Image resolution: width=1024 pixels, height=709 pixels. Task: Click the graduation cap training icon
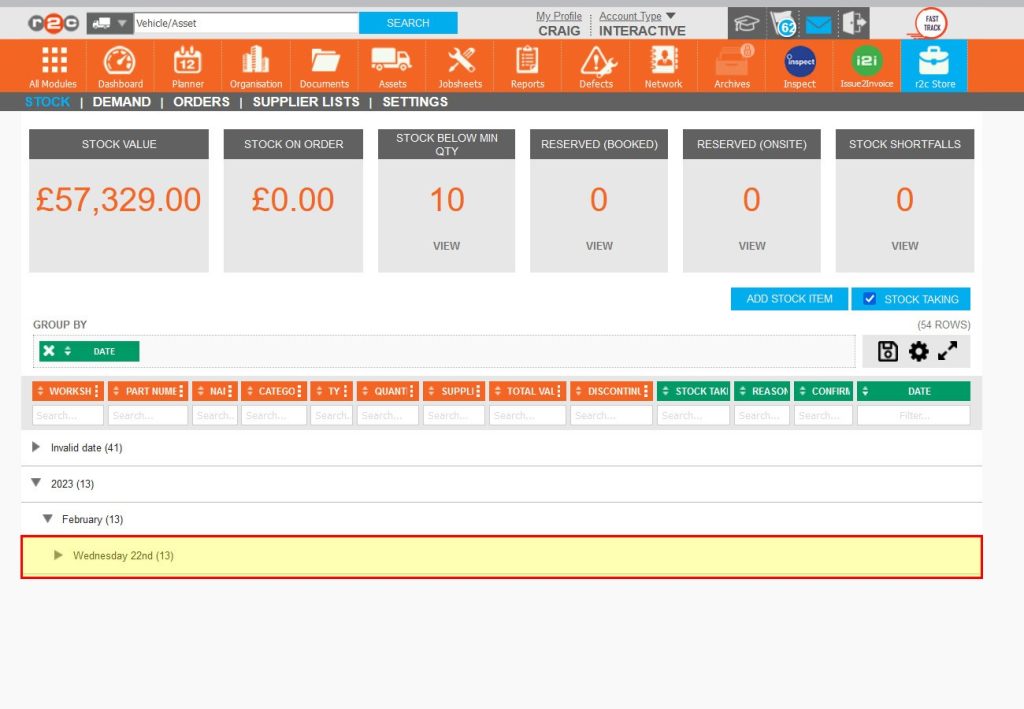(744, 21)
